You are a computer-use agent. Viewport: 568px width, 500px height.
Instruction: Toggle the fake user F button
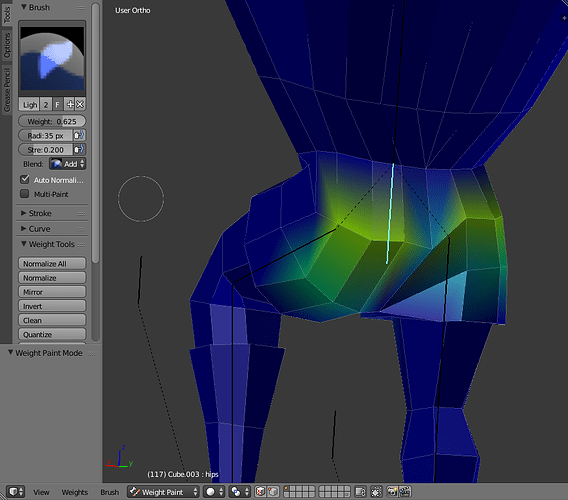click(x=58, y=104)
